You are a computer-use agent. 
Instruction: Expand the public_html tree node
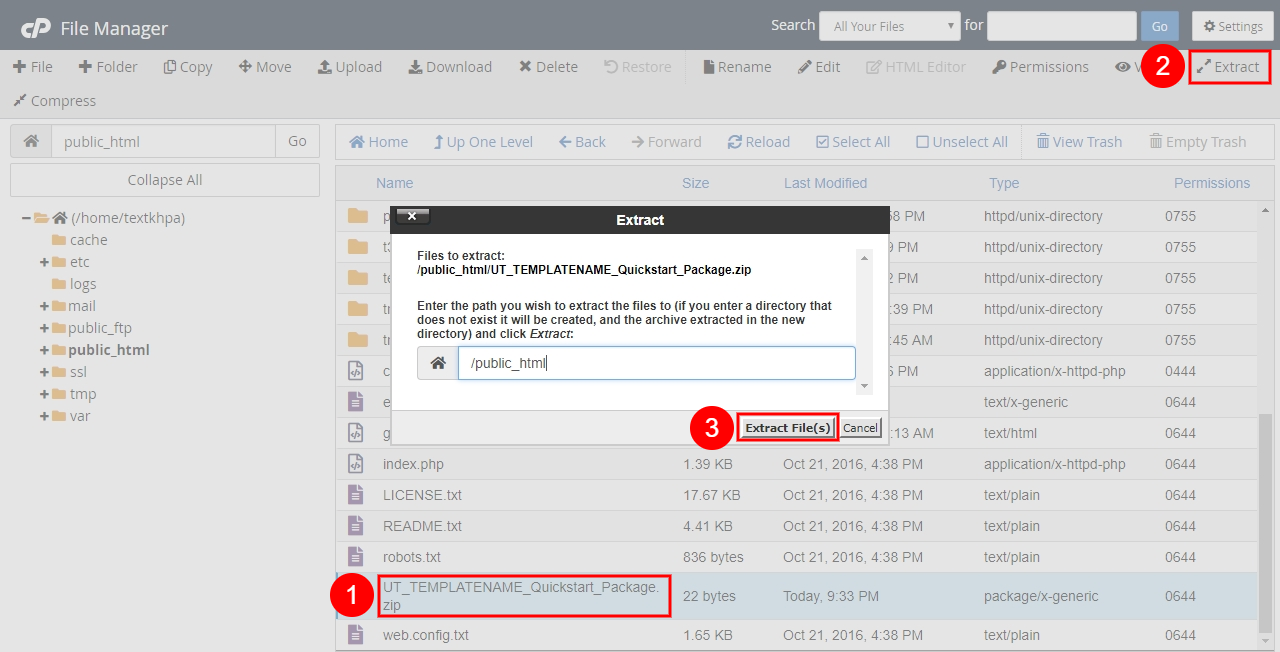click(x=45, y=350)
